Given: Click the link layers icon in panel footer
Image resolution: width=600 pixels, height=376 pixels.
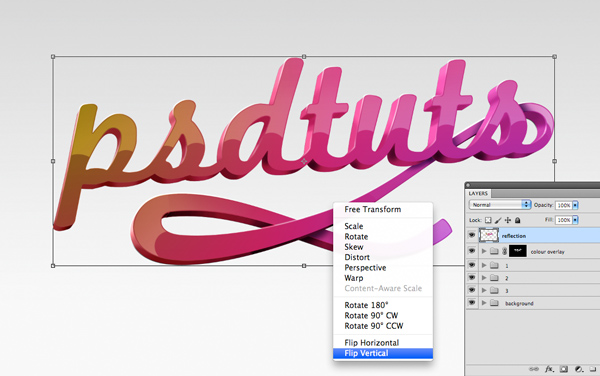Looking at the screenshot, I should pyautogui.click(x=533, y=369).
